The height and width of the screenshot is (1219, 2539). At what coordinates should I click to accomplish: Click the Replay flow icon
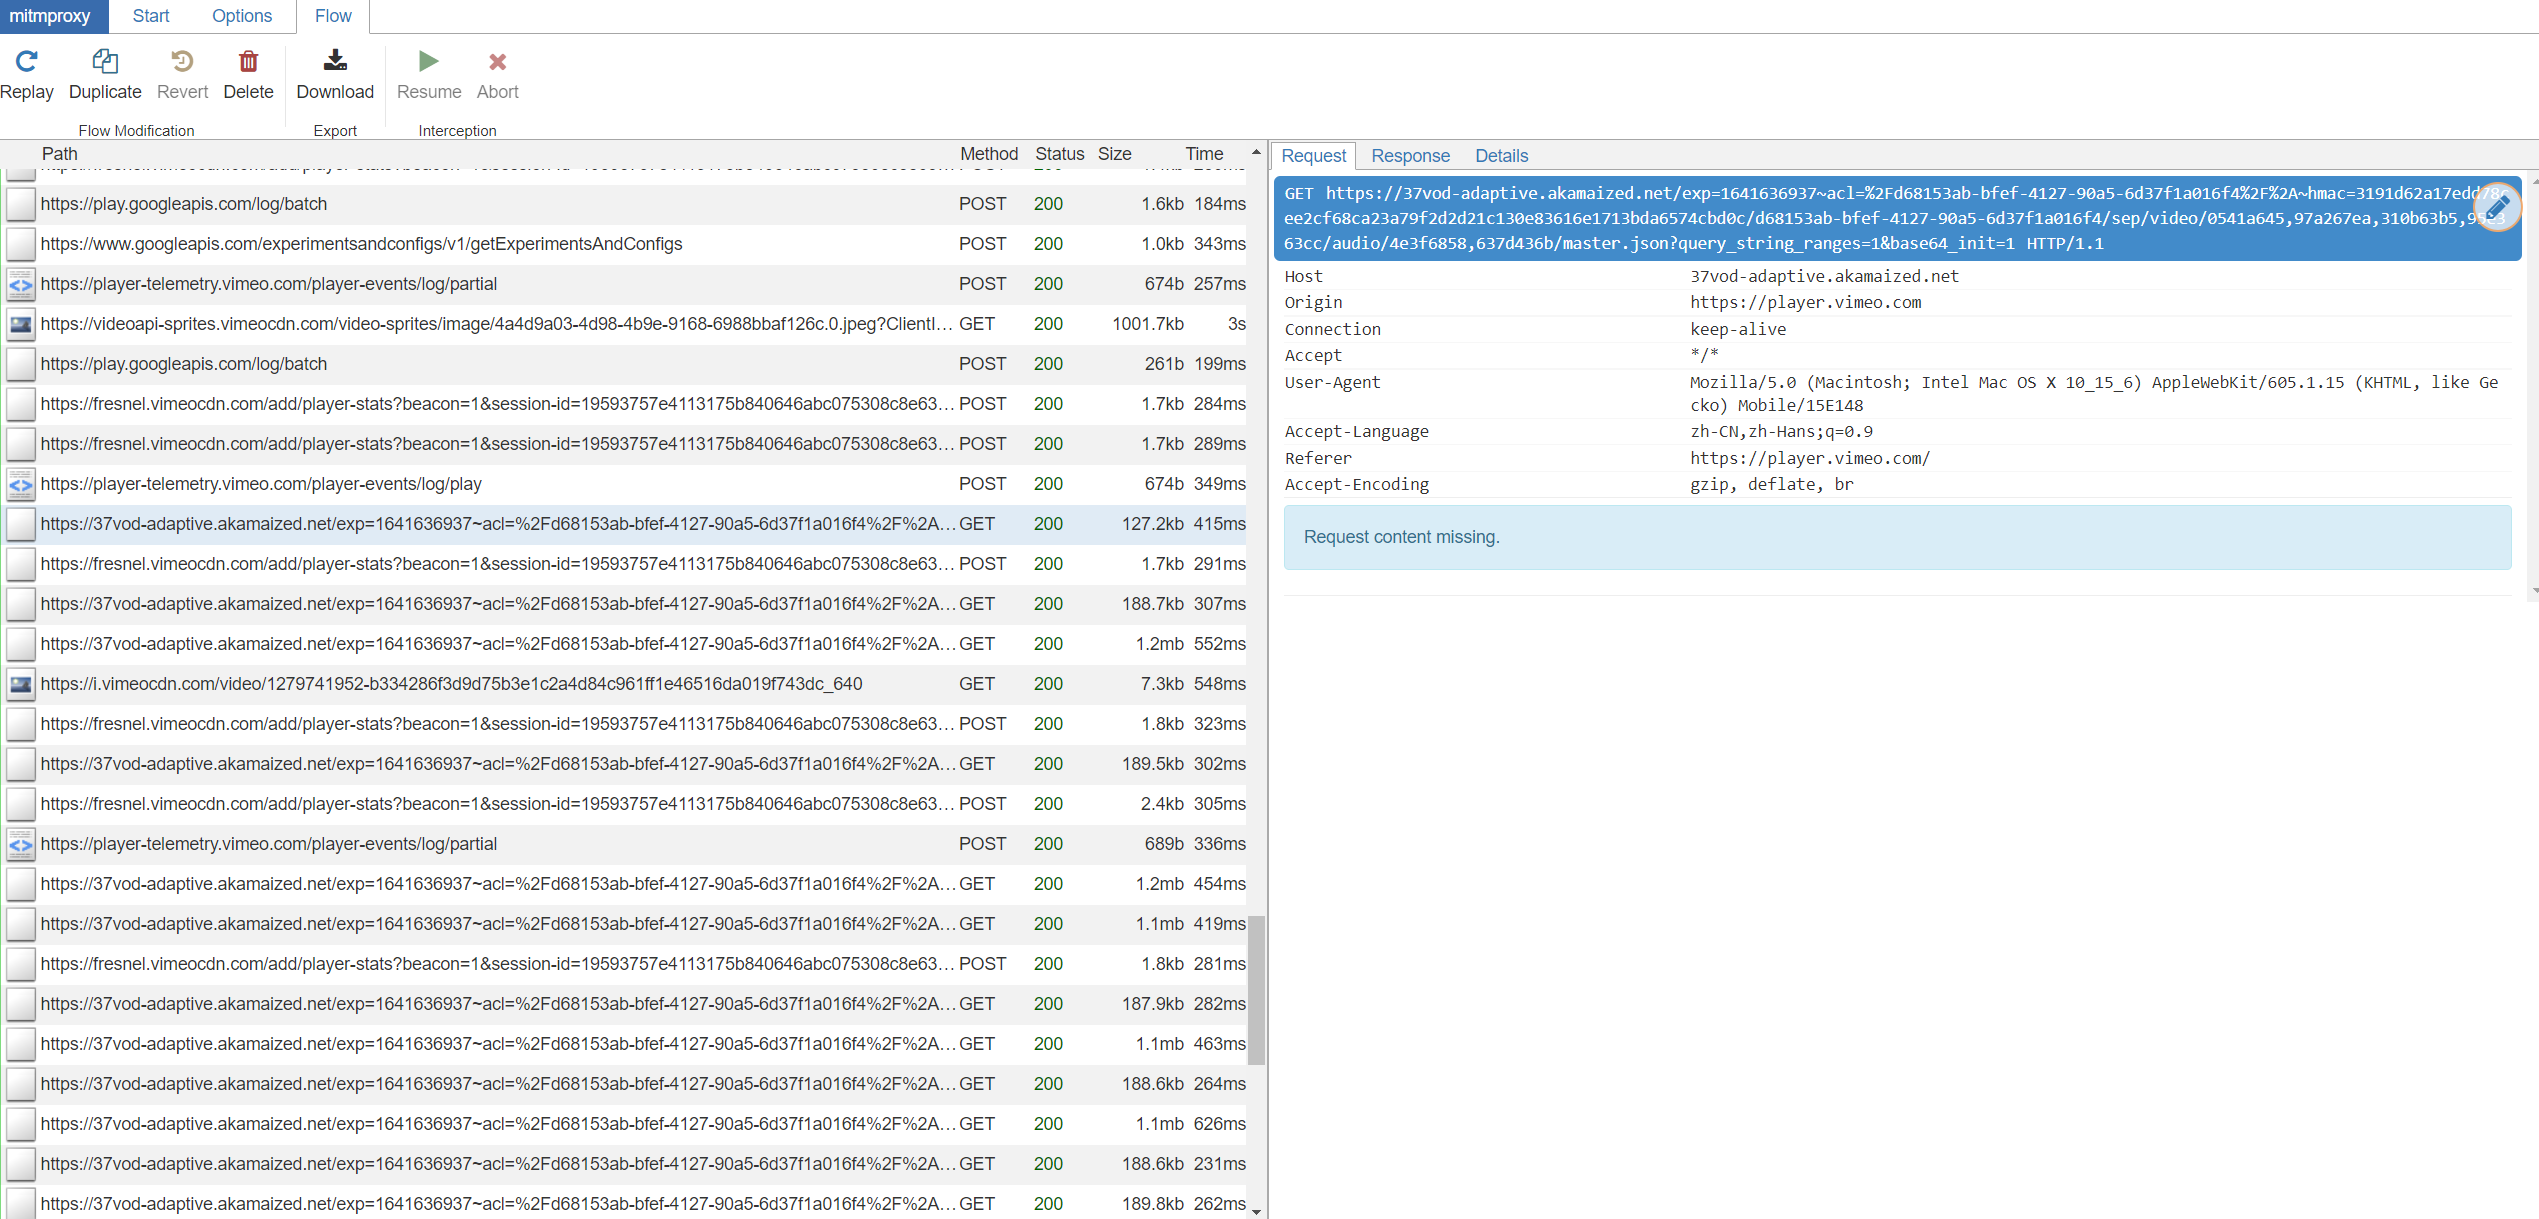pyautogui.click(x=27, y=62)
